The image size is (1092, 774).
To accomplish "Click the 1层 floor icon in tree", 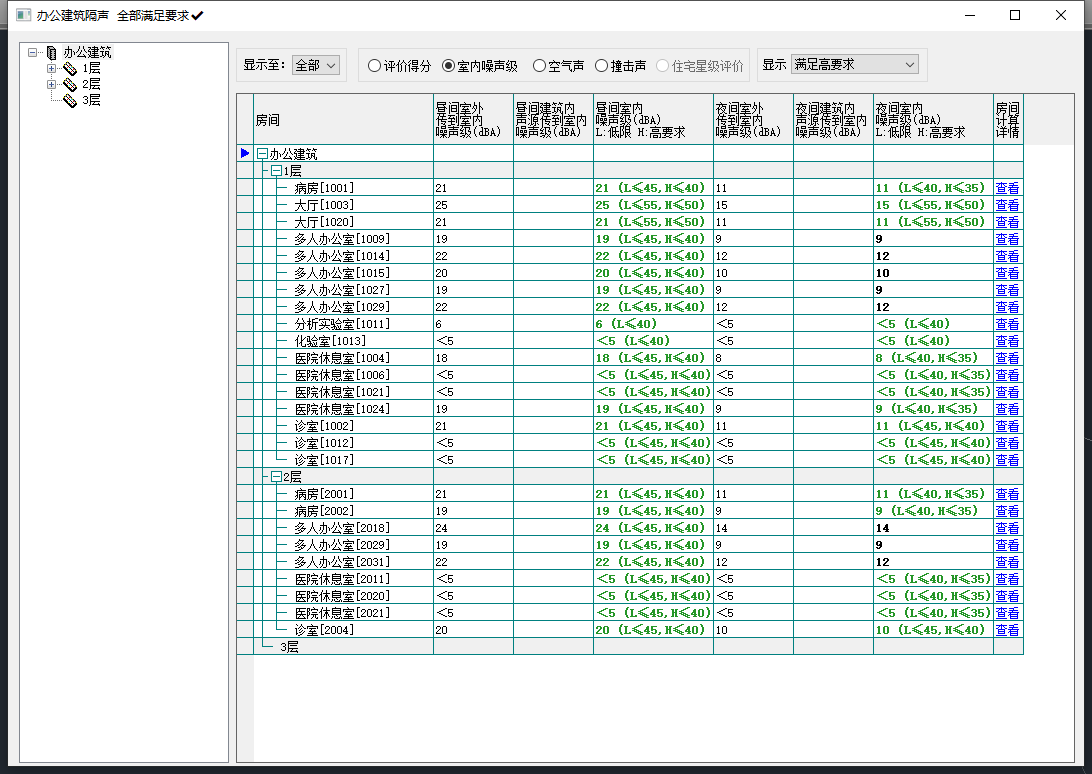I will point(70,68).
